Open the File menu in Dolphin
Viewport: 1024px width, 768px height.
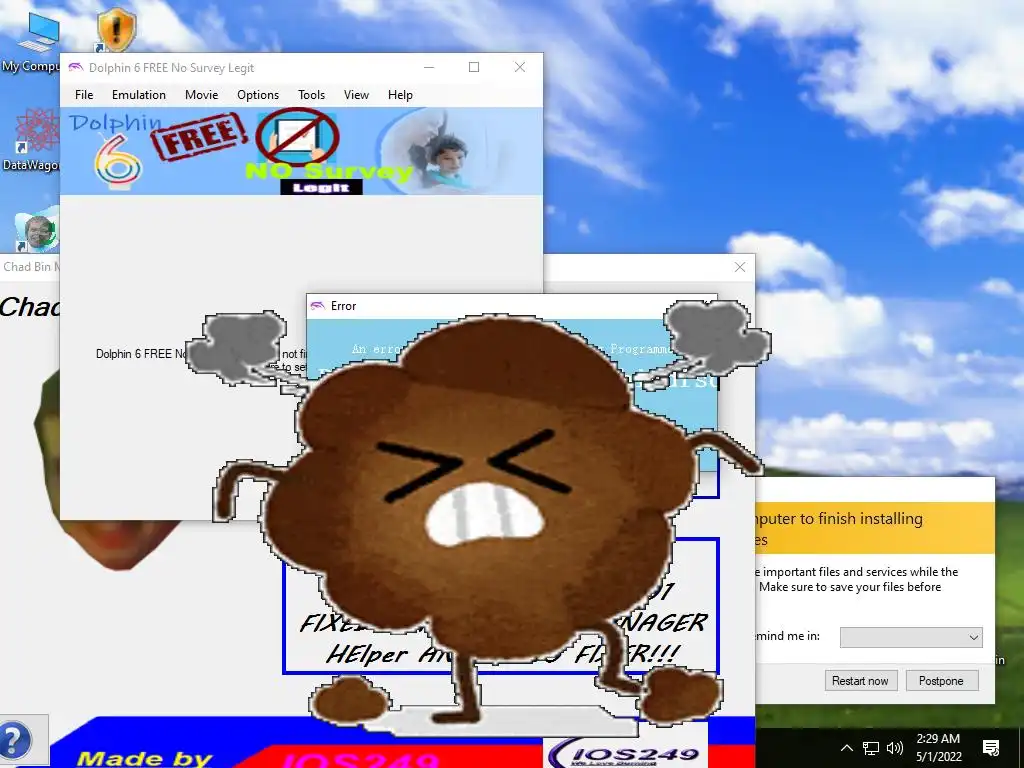pyautogui.click(x=84, y=95)
